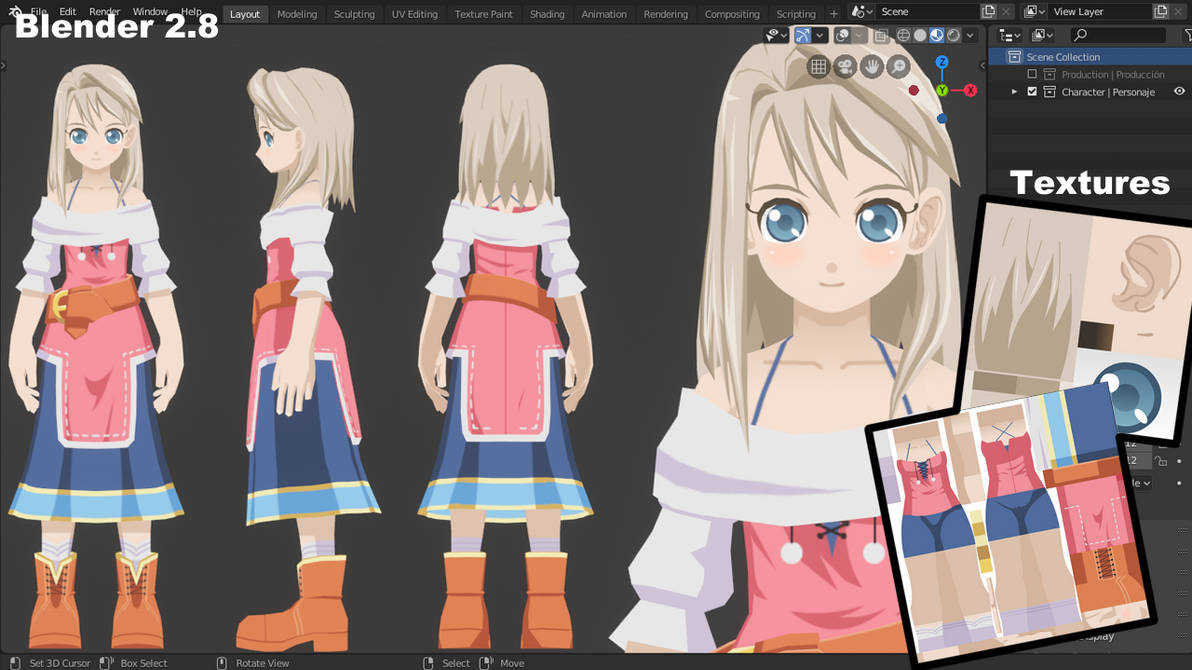Click the red X axis gizmo

pyautogui.click(x=970, y=90)
